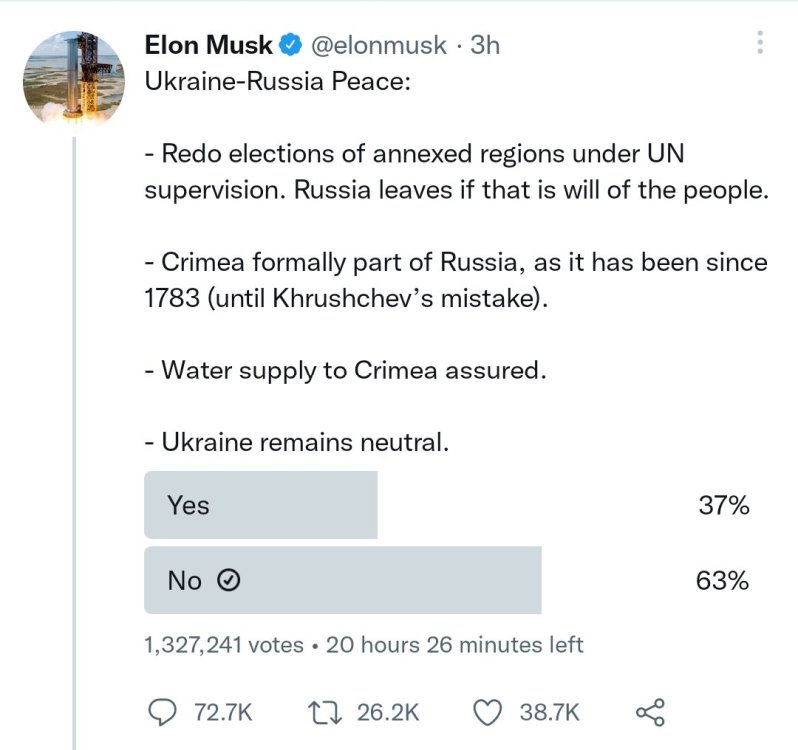Click the blue verified badge
This screenshot has width=798, height=750.
pyautogui.click(x=291, y=45)
